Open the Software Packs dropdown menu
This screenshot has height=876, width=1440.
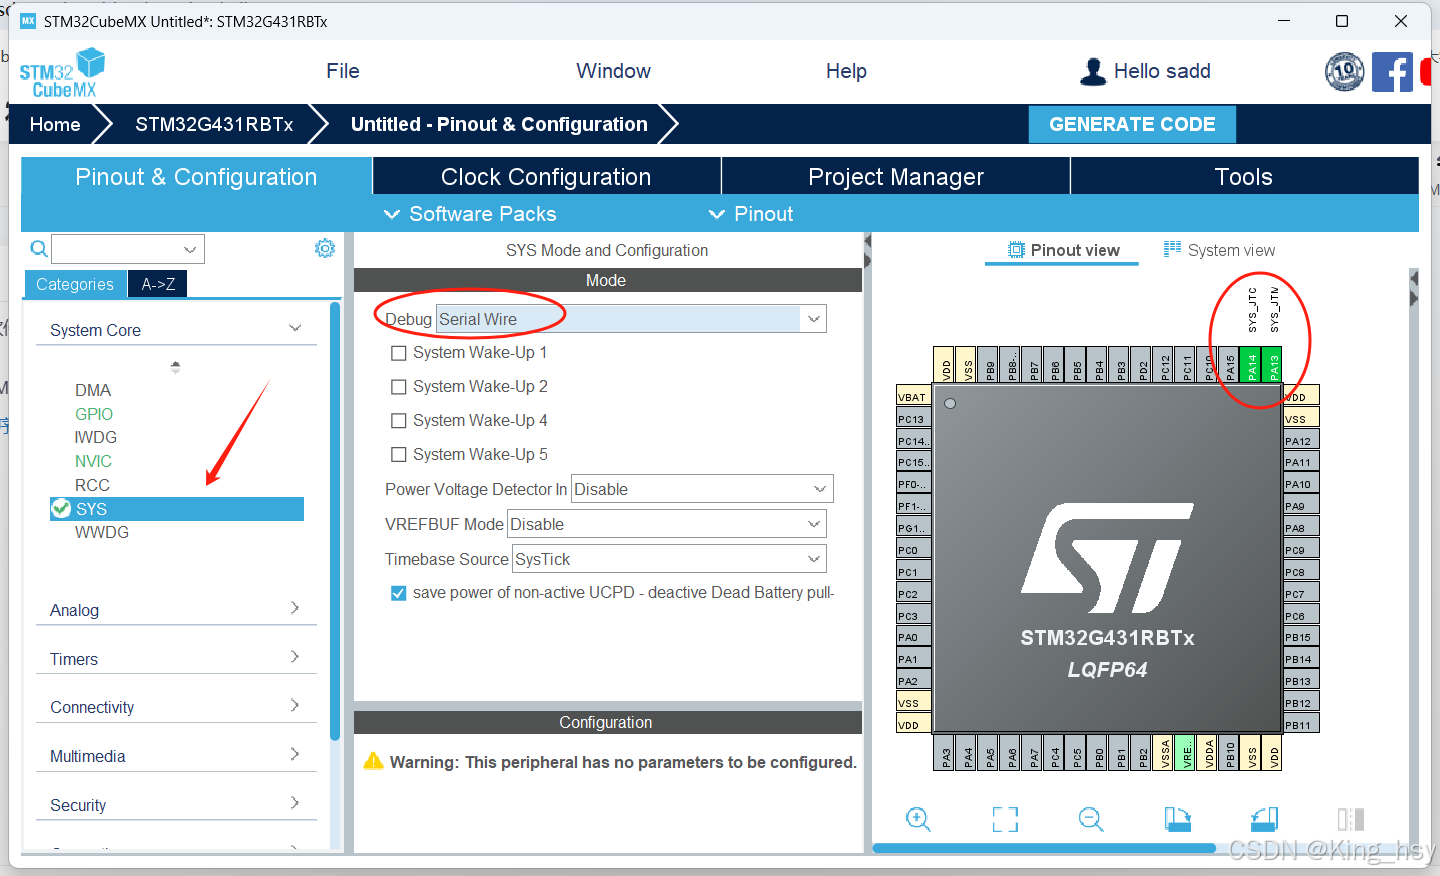point(470,214)
